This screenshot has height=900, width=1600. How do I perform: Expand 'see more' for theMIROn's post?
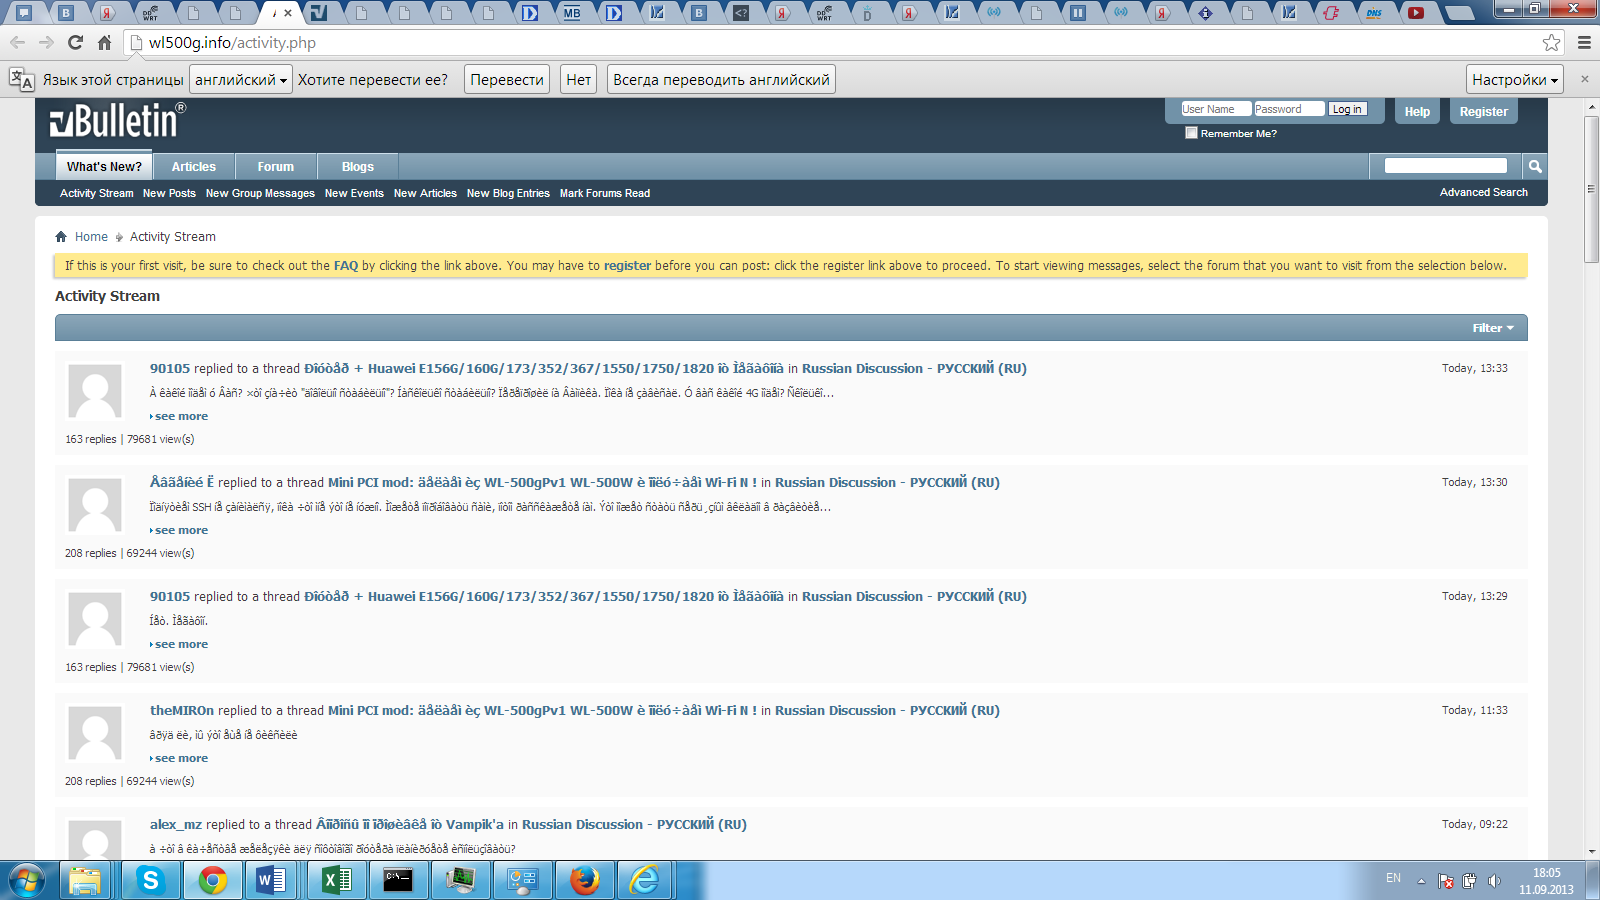181,758
